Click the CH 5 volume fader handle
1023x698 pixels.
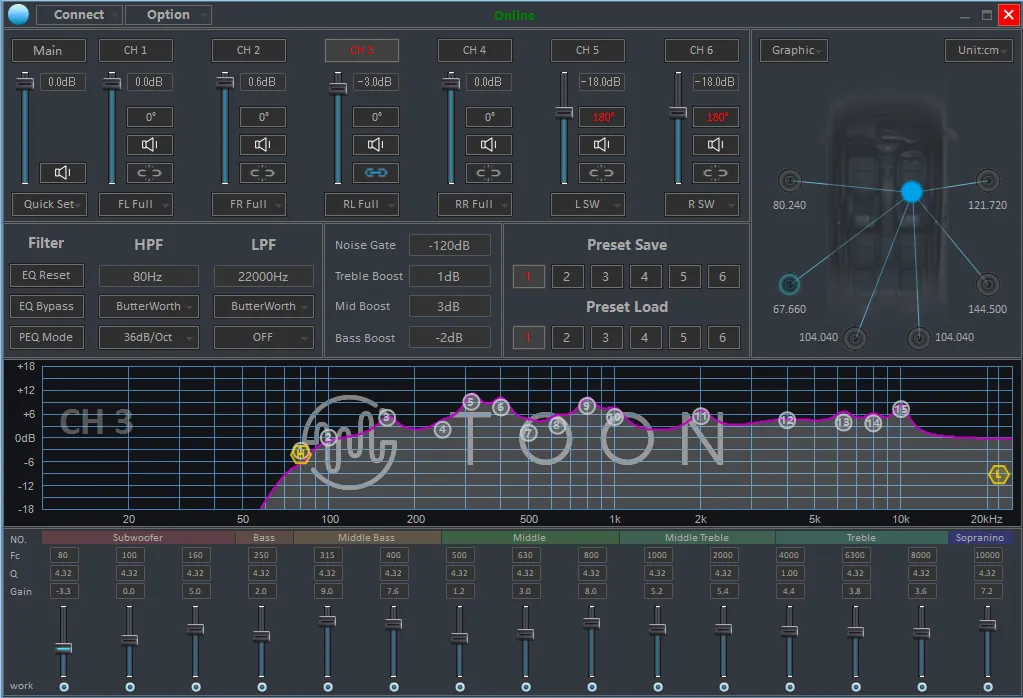564,111
